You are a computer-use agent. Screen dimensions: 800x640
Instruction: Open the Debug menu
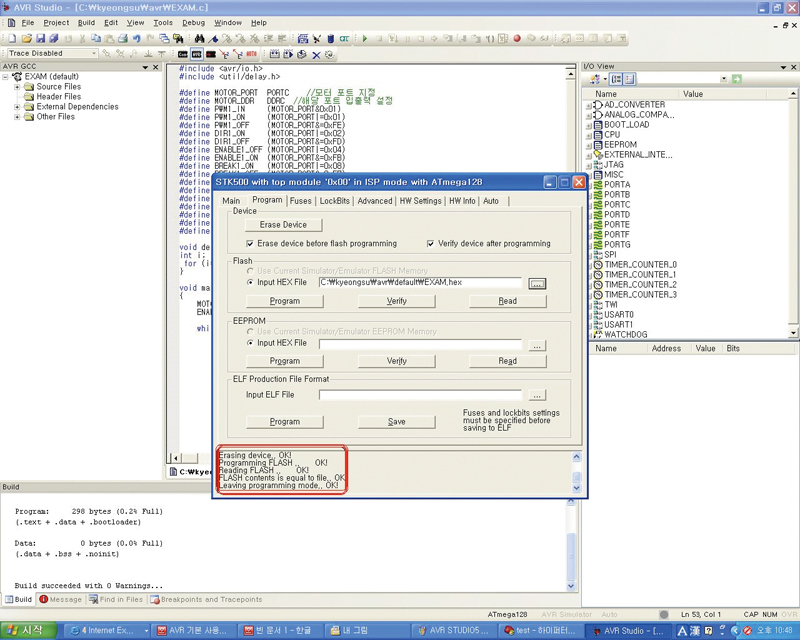[x=193, y=22]
